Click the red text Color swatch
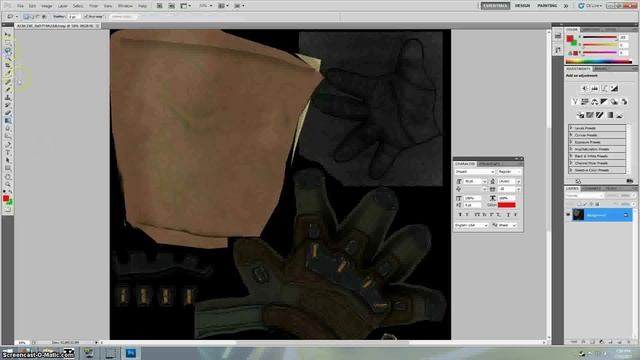The image size is (640, 360). [x=507, y=205]
